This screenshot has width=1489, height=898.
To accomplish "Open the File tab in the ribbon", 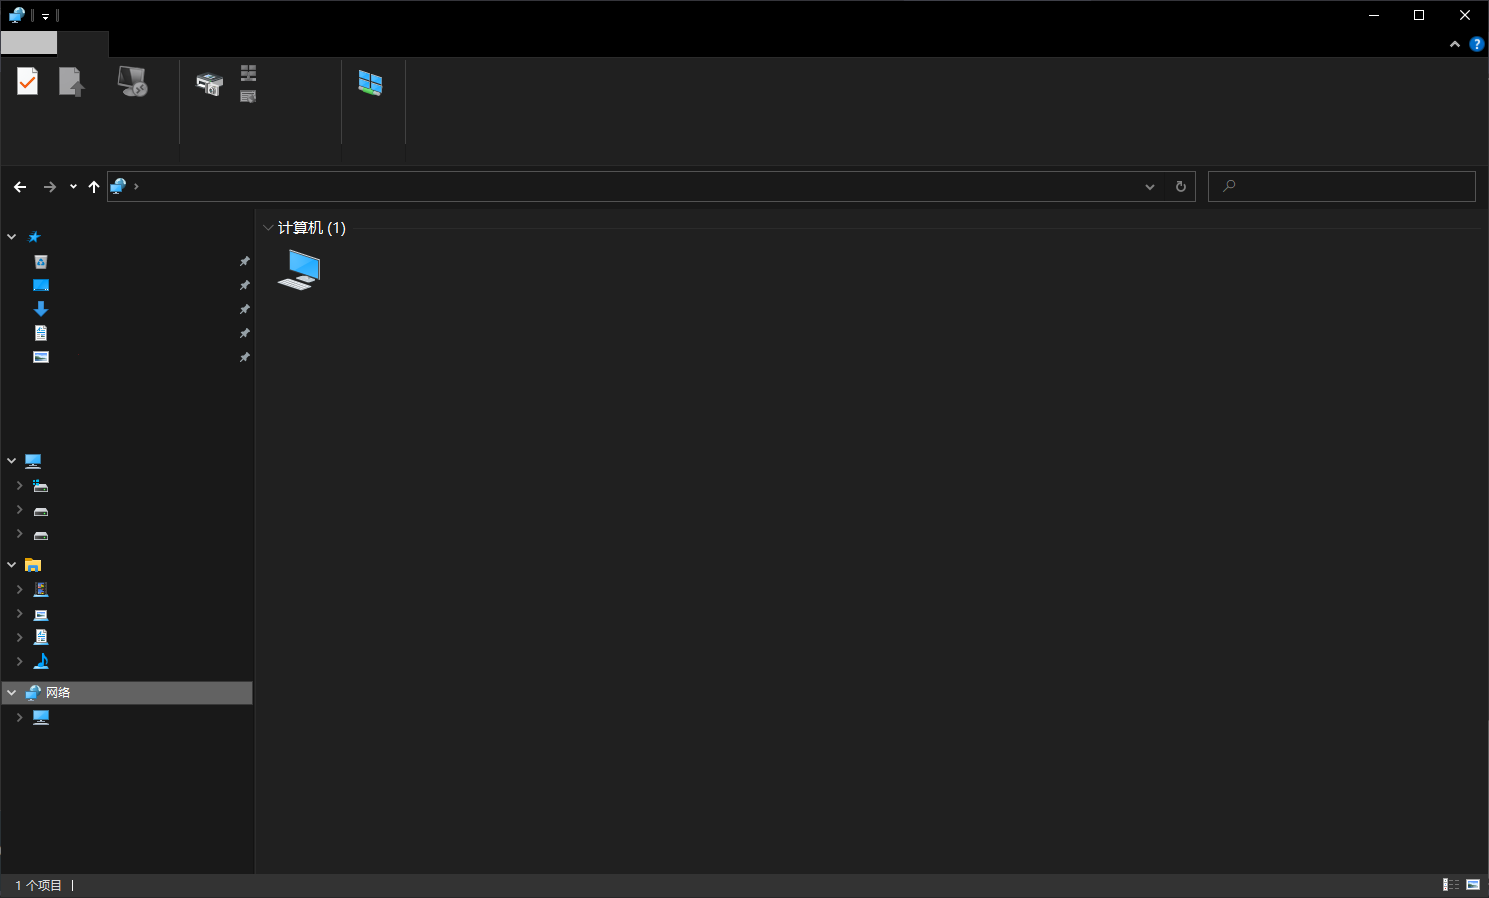I will pyautogui.click(x=29, y=43).
